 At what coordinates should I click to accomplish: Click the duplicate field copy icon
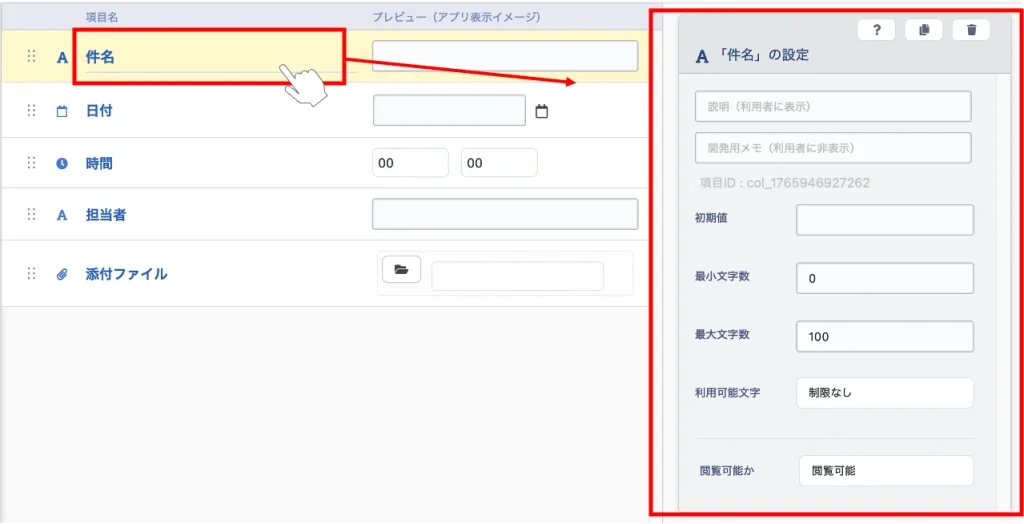coord(923,30)
